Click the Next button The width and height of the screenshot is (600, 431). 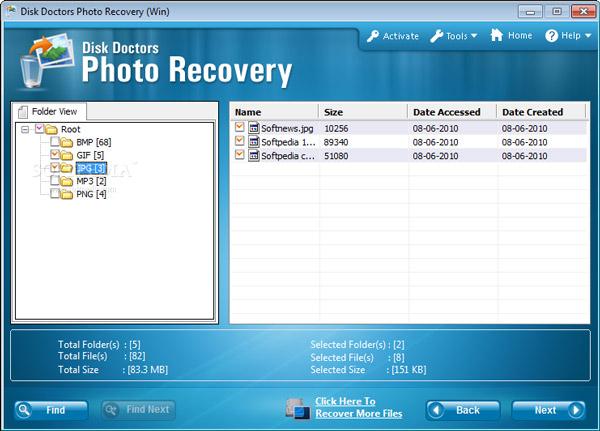[549, 410]
